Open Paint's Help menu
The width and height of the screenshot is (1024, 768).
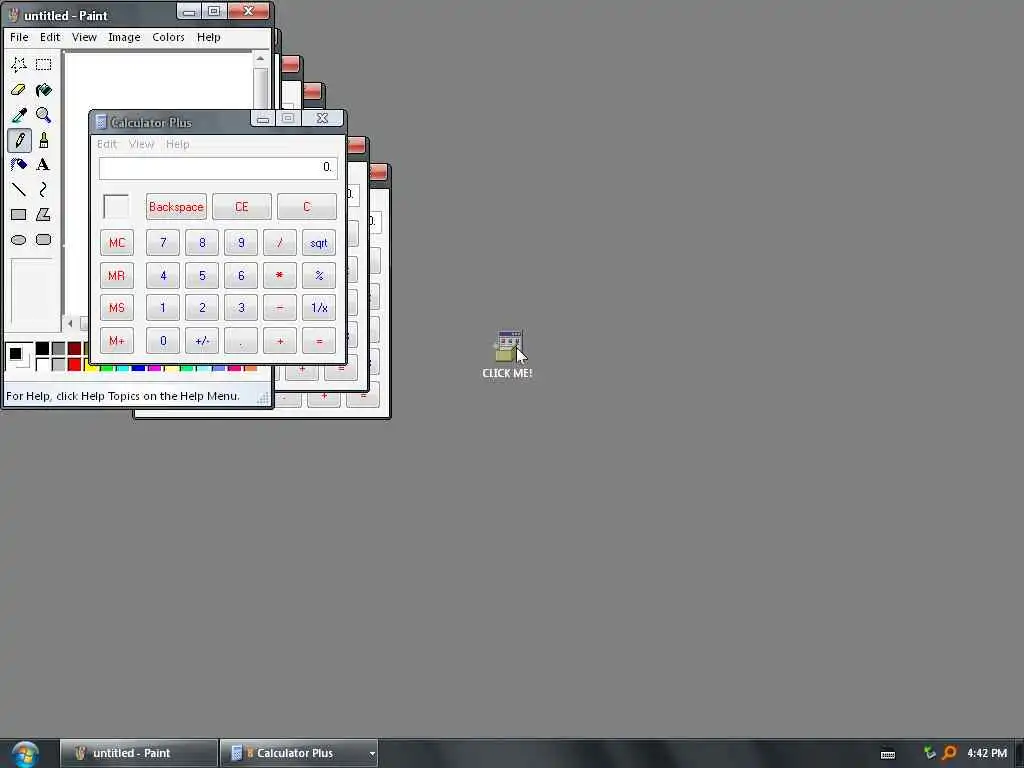tap(209, 37)
